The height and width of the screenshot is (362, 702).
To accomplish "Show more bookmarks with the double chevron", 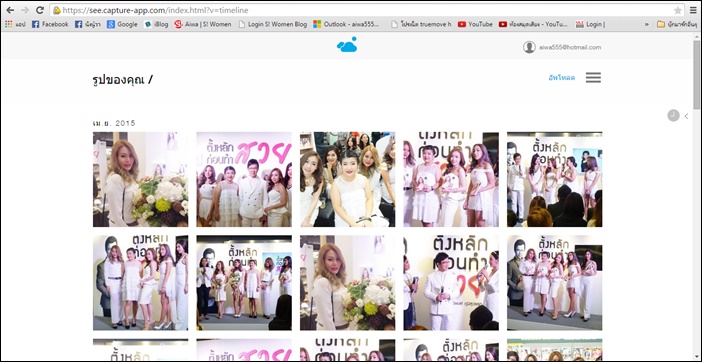I will (646, 24).
